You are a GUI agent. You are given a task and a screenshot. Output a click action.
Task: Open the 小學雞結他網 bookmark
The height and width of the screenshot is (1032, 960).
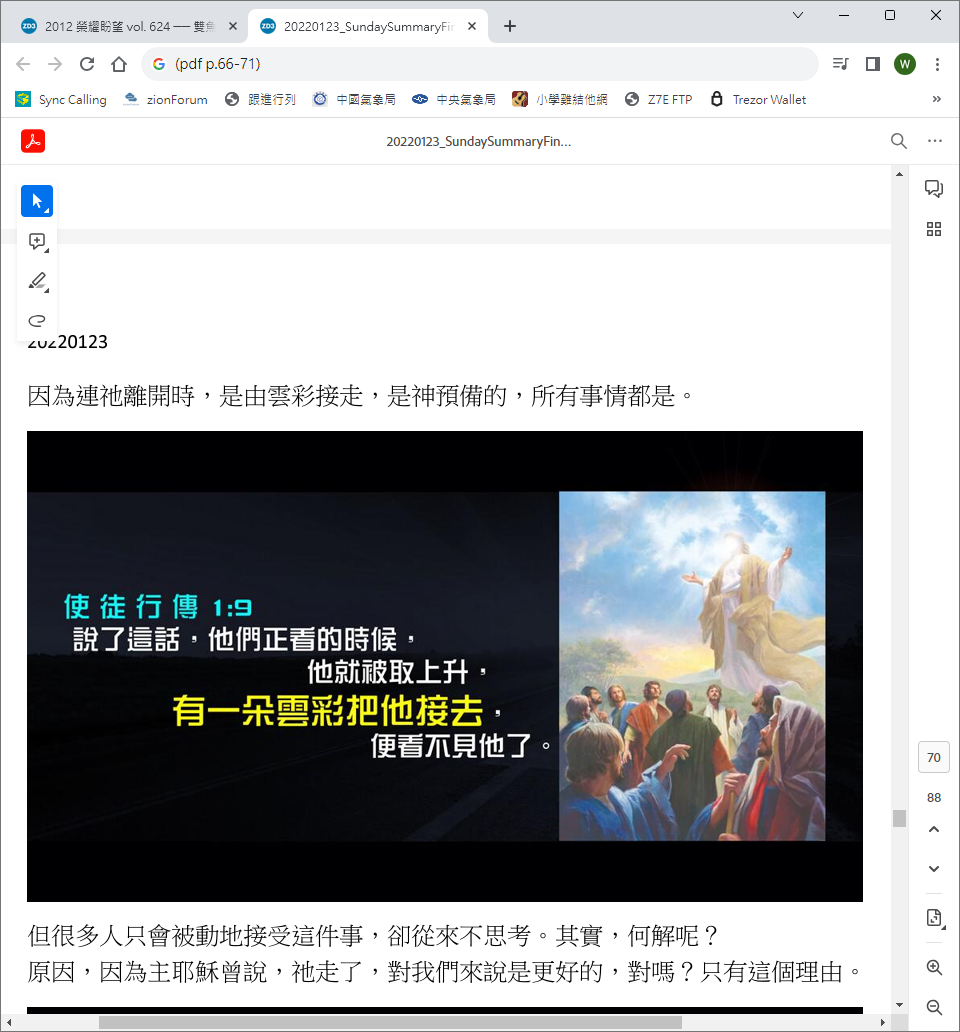(x=560, y=99)
